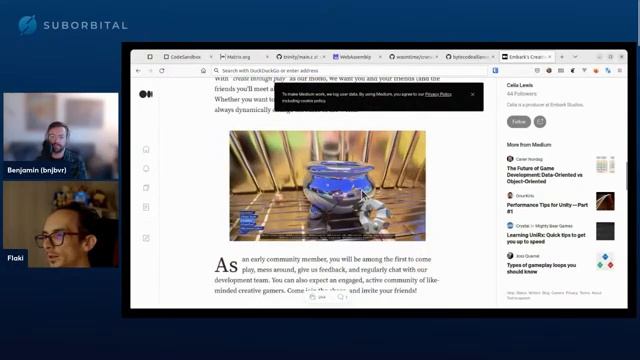
Task: Open Learning UniRx Quick tips article
Action: 546,238
